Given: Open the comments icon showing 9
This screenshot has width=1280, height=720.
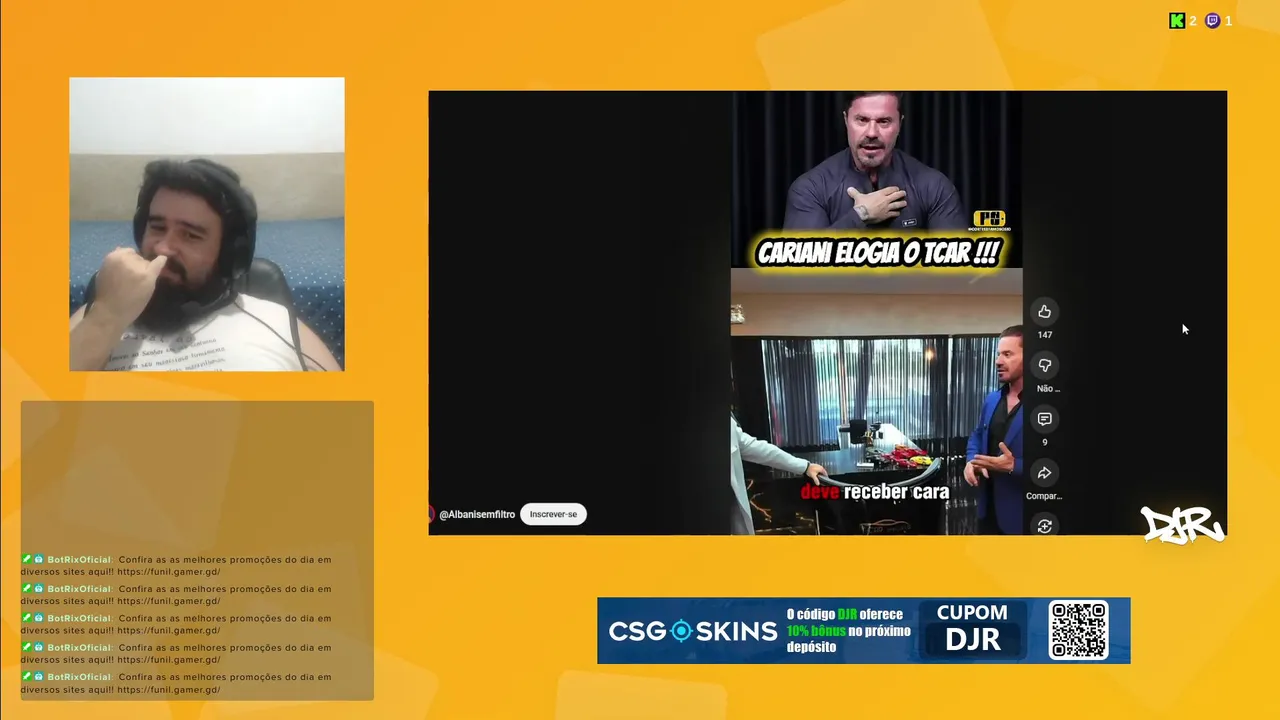Looking at the screenshot, I should click(x=1044, y=419).
